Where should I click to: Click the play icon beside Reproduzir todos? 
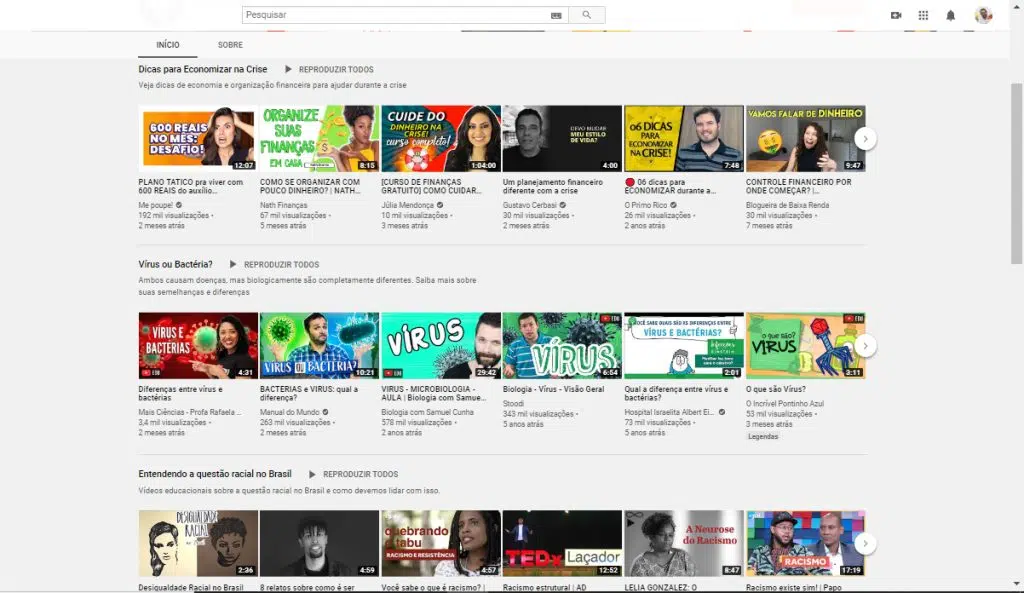[x=289, y=69]
